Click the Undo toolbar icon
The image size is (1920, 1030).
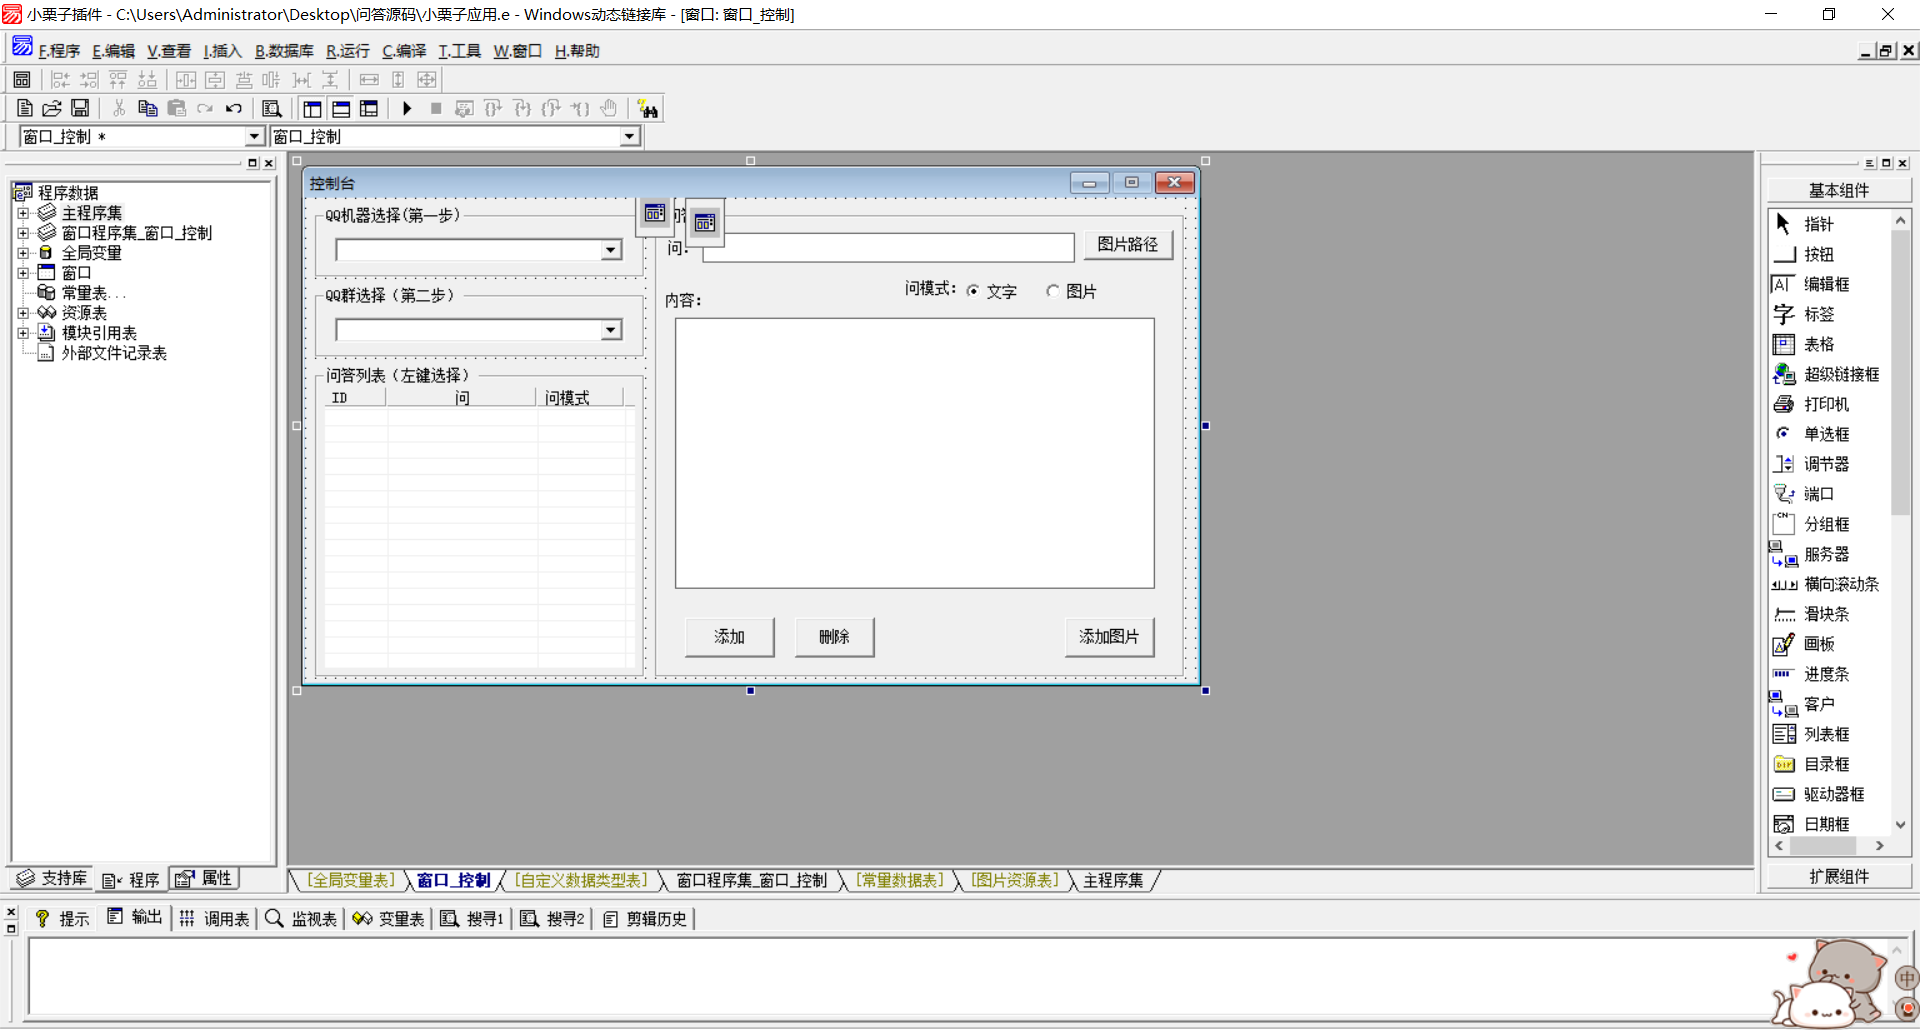point(234,108)
